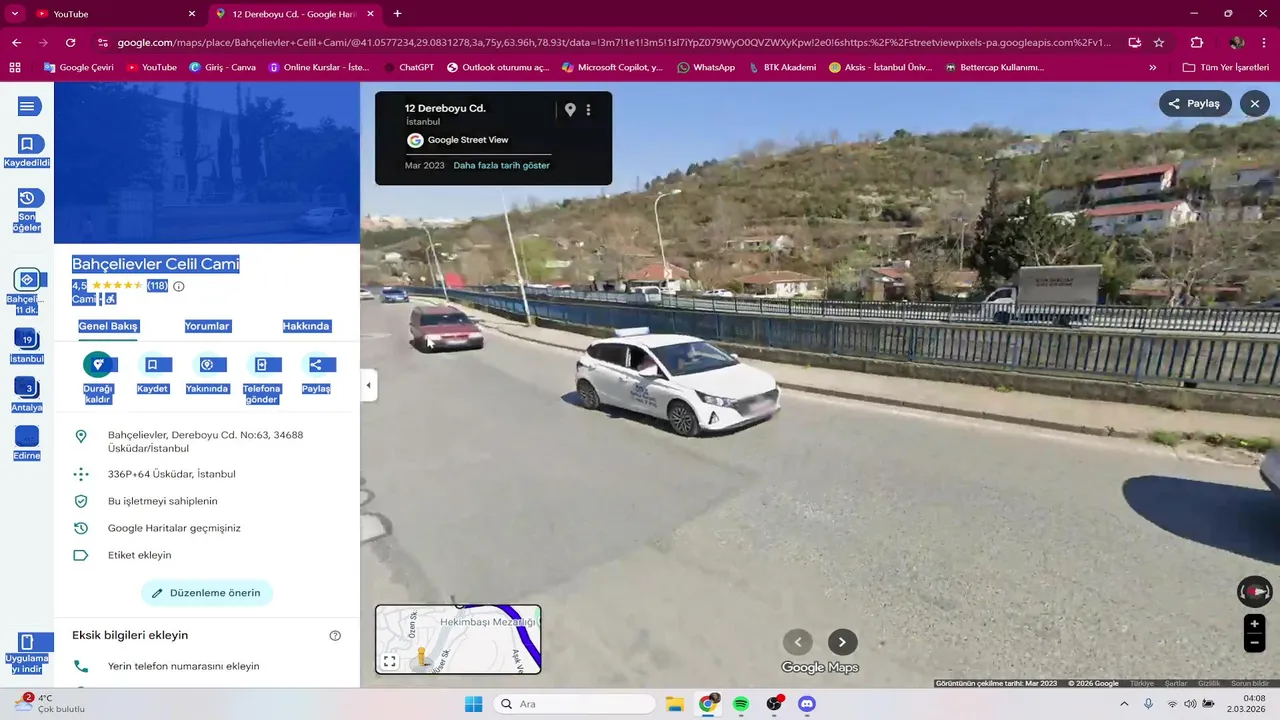Close the Street View with X button
1280x720 pixels.
(1255, 103)
